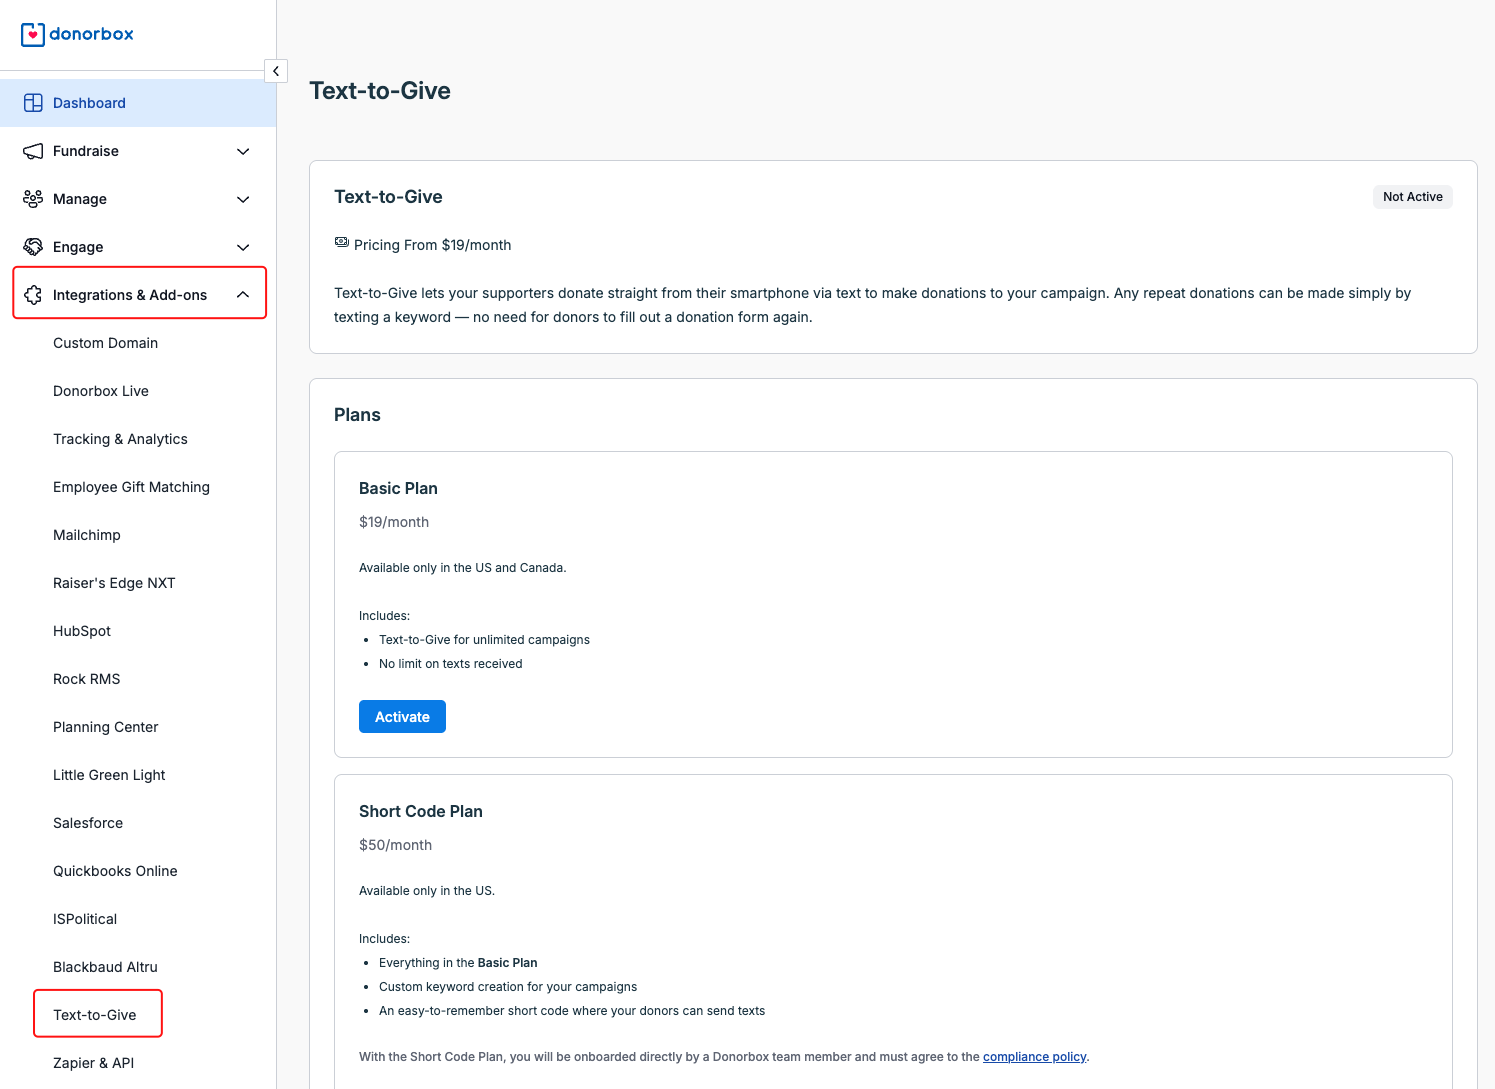
Task: Click the $50/month price text
Action: click(x=395, y=845)
